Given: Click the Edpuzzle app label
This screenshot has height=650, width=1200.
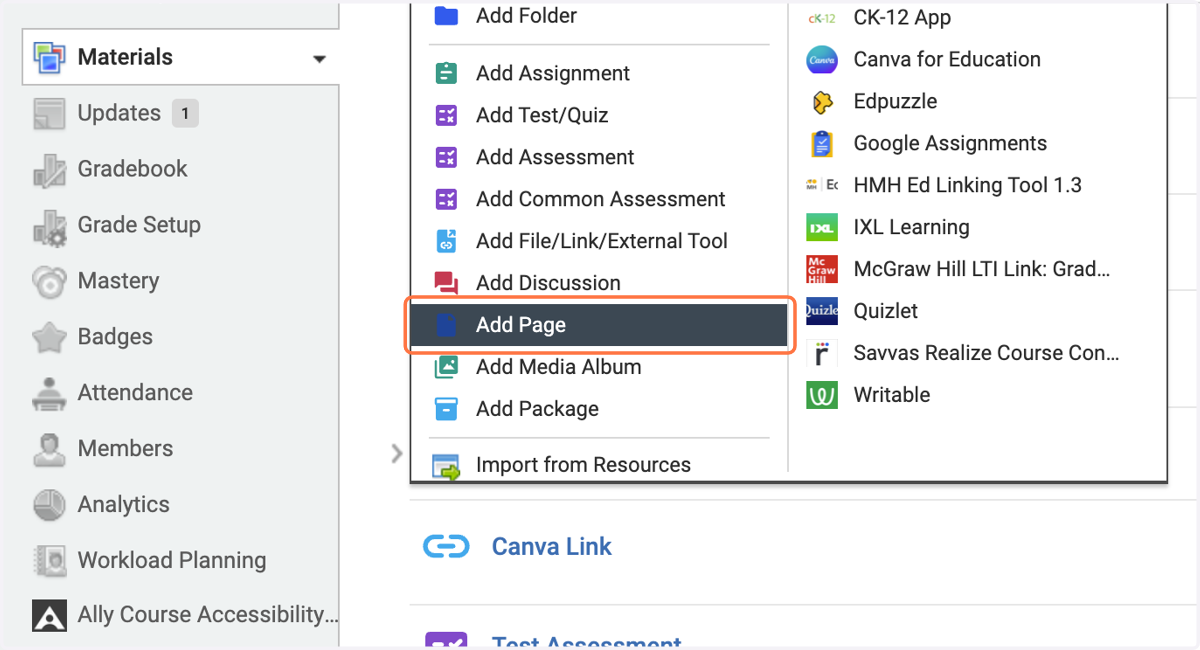Looking at the screenshot, I should [895, 101].
